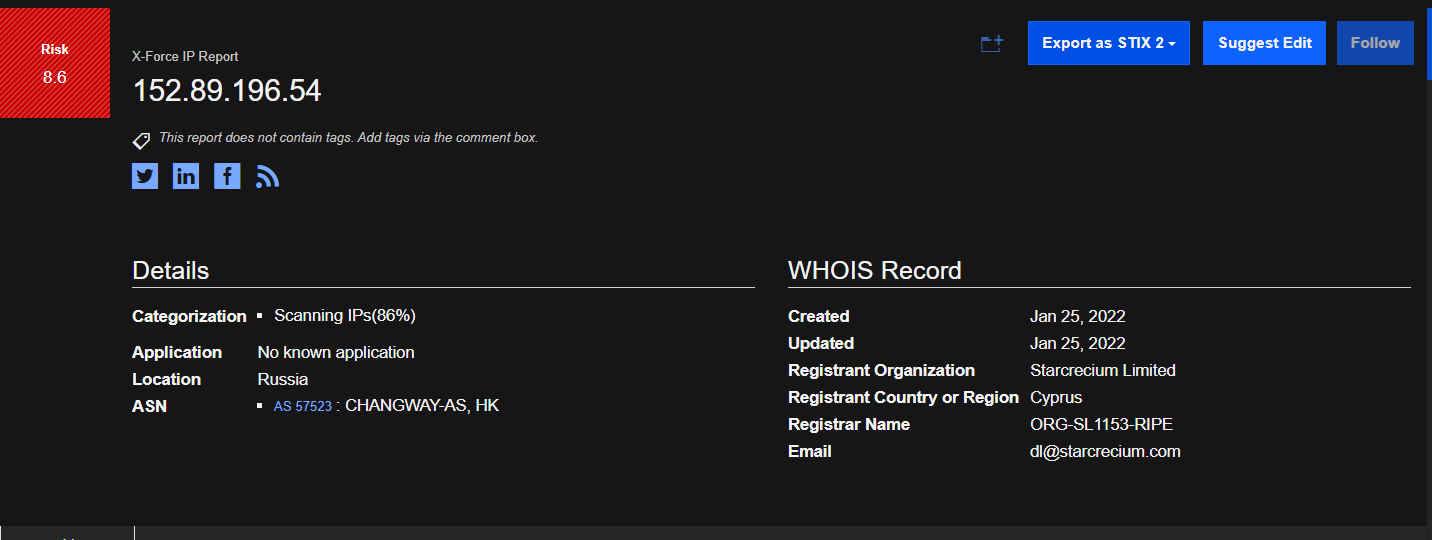Share report via the Facebook icon
Image resolution: width=1432 pixels, height=540 pixels.
tap(227, 177)
